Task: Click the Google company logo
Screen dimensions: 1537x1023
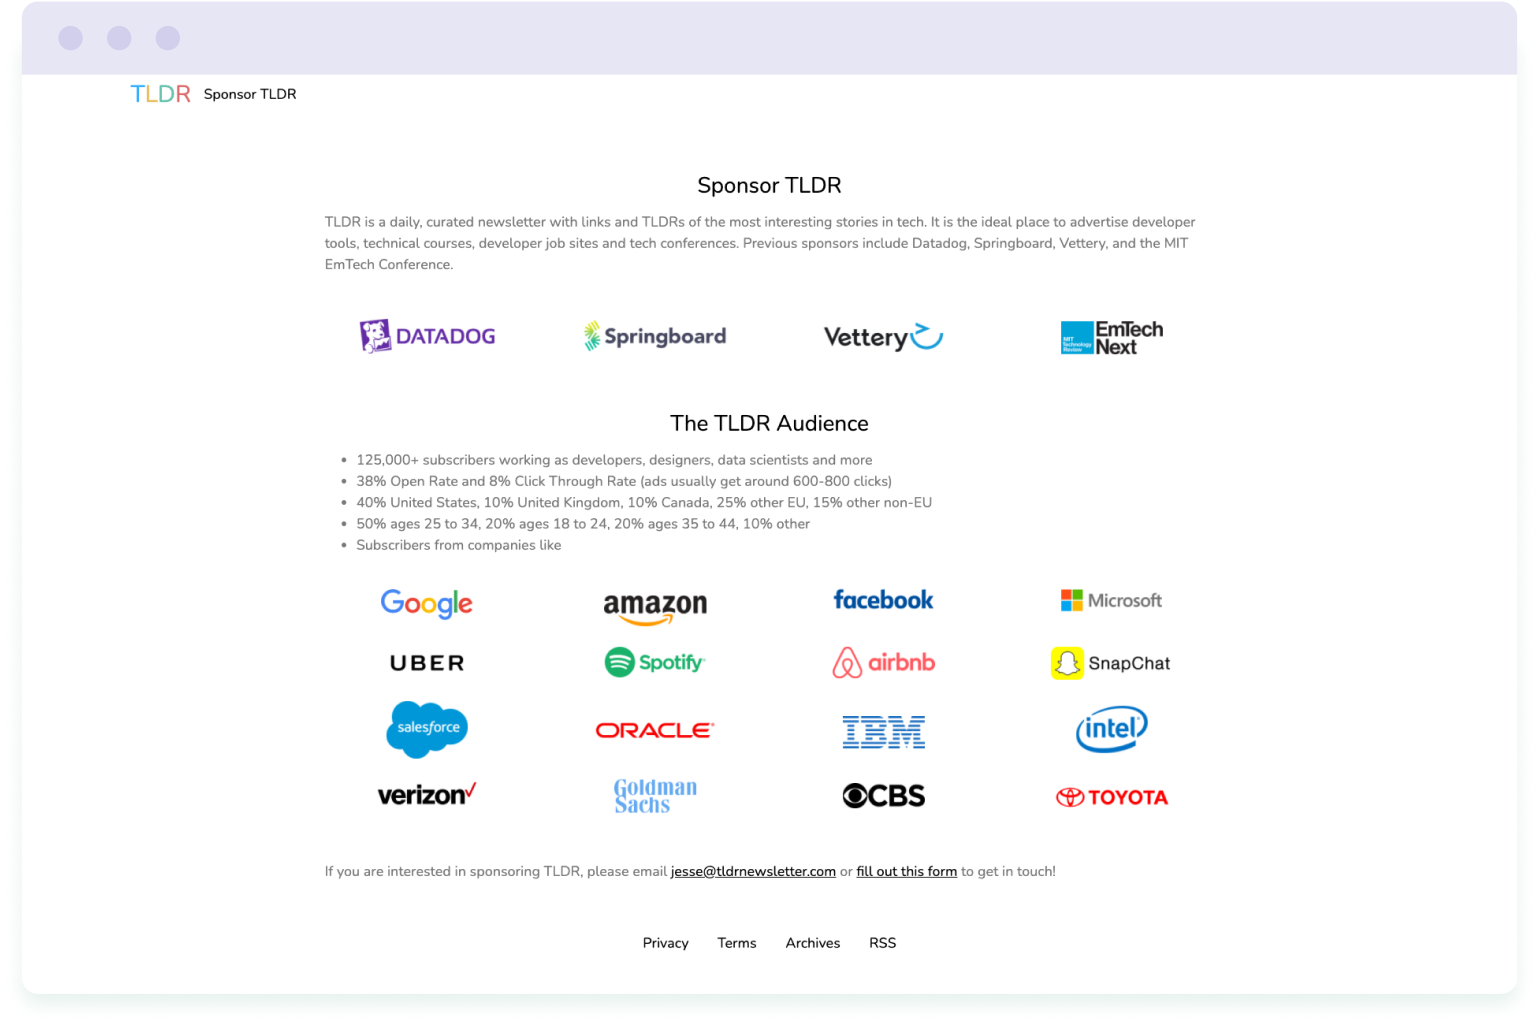Action: coord(427,604)
